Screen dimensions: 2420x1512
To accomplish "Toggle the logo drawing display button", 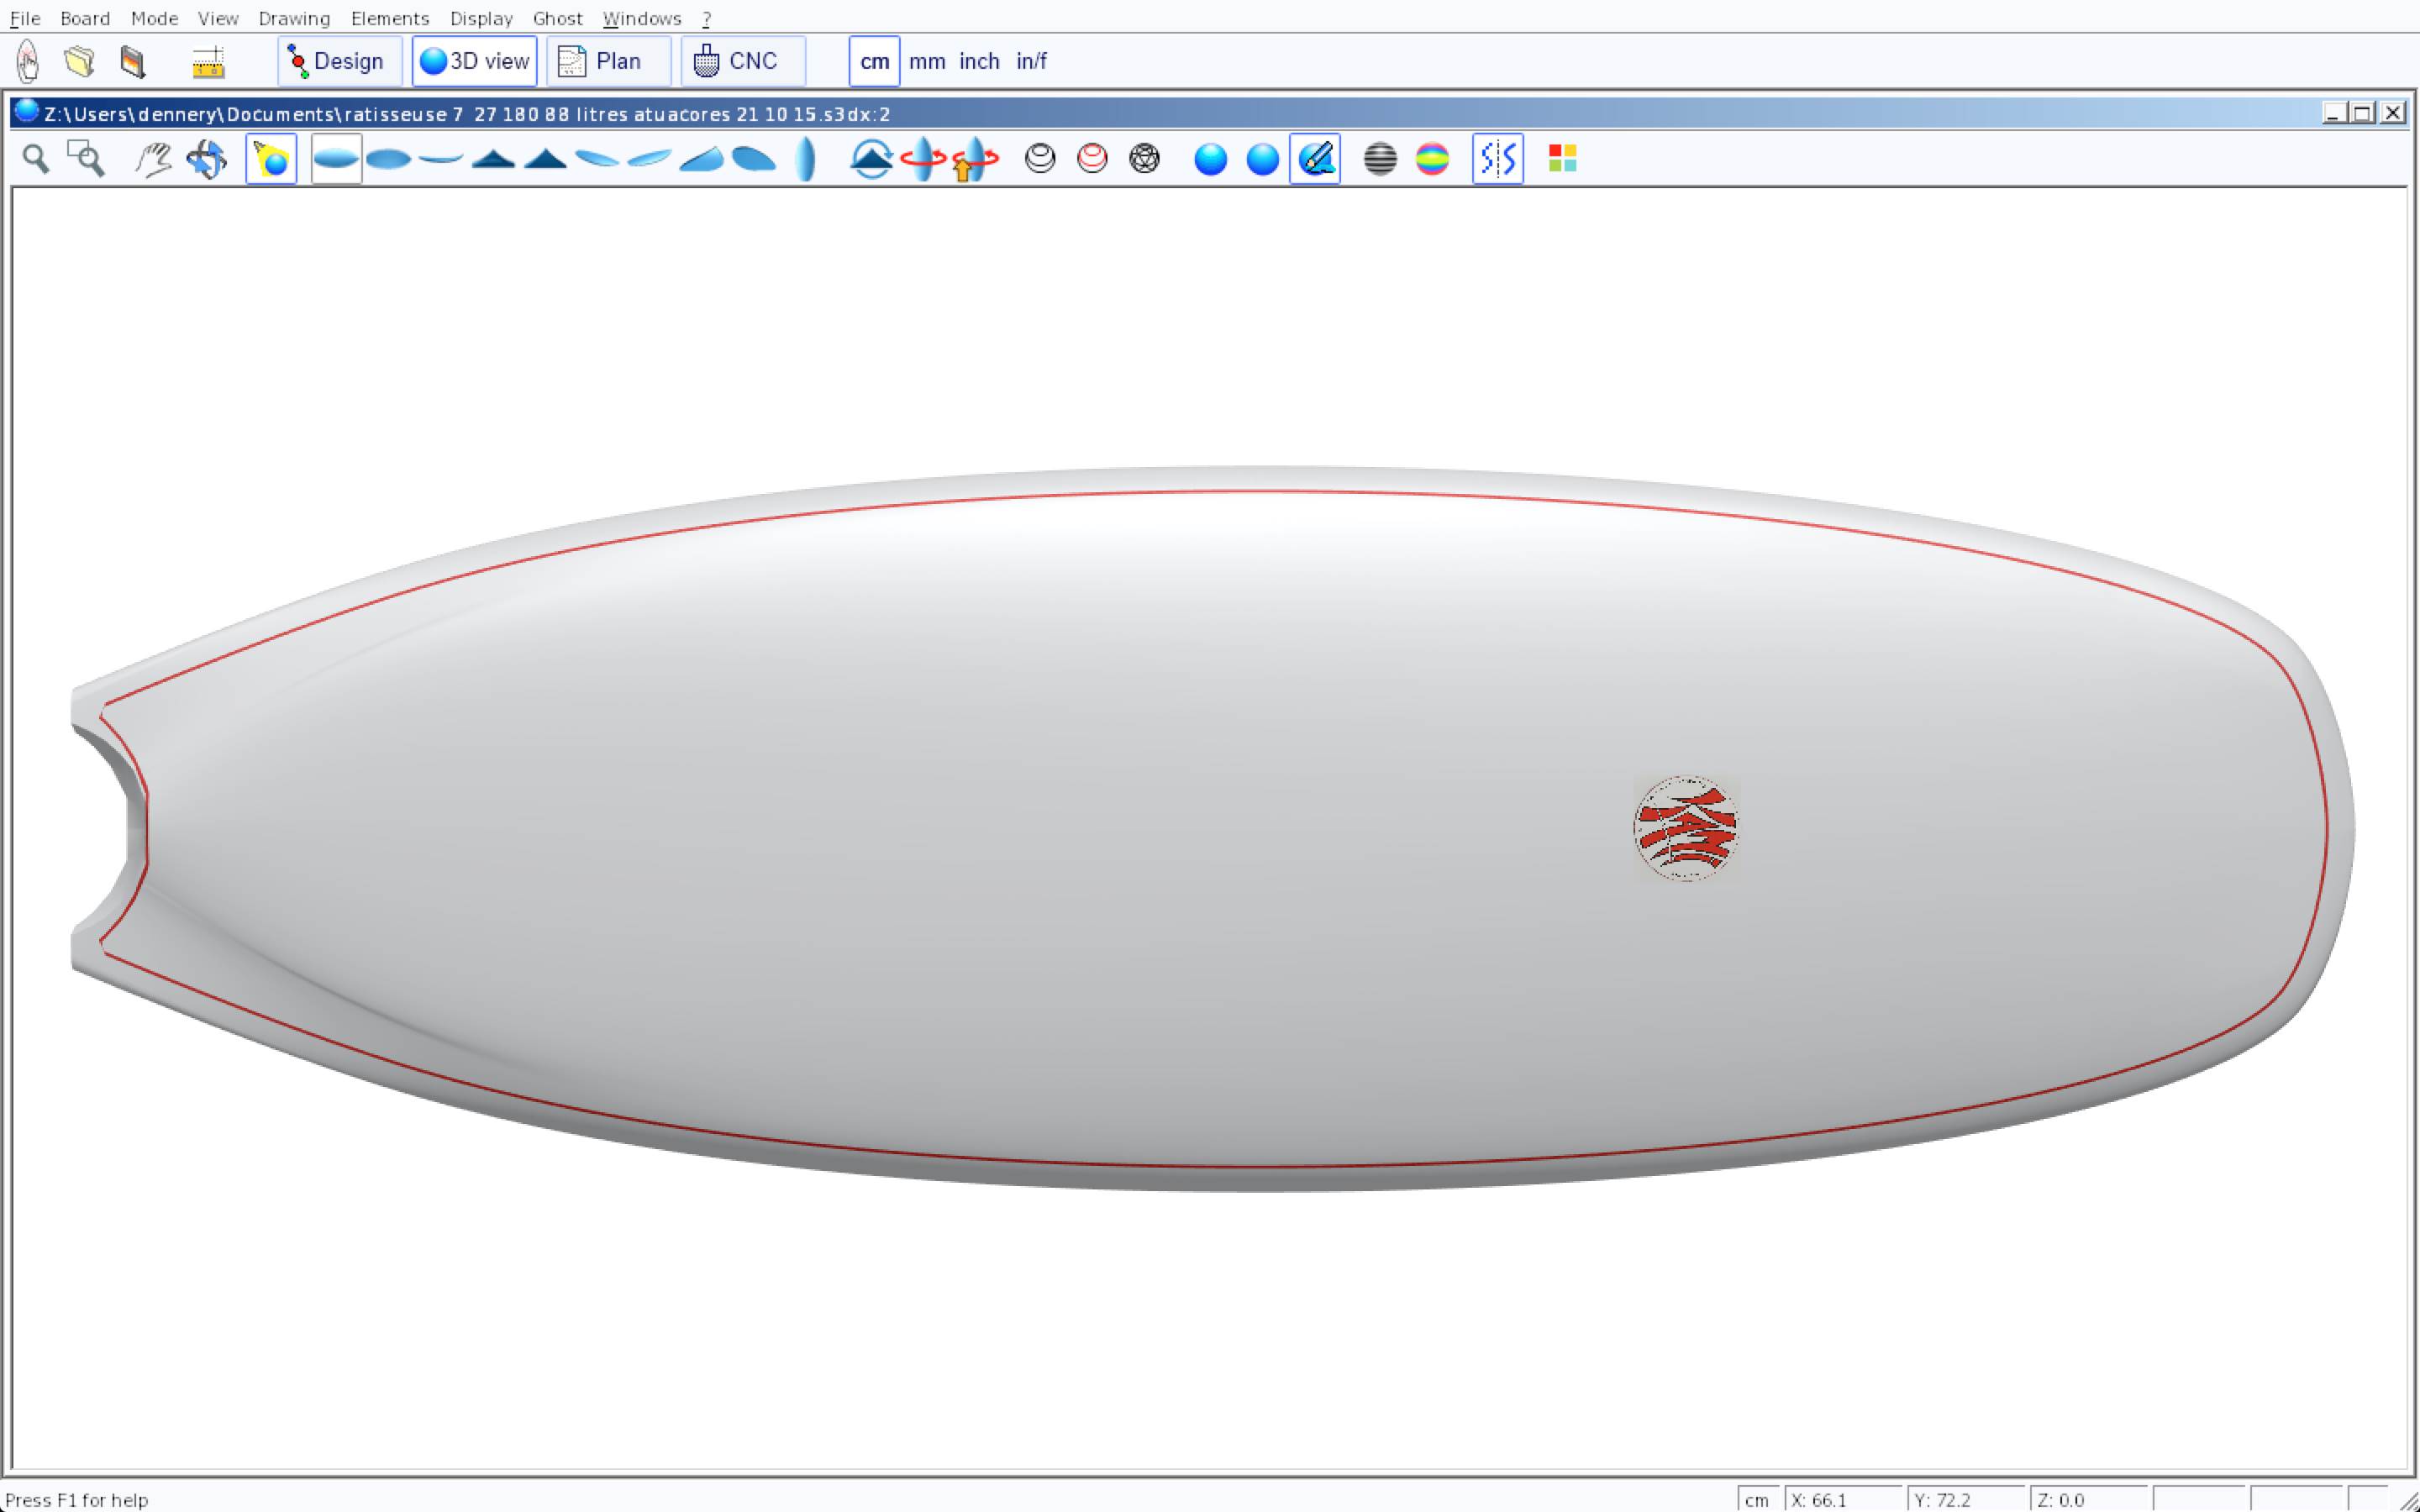I will coord(1315,159).
